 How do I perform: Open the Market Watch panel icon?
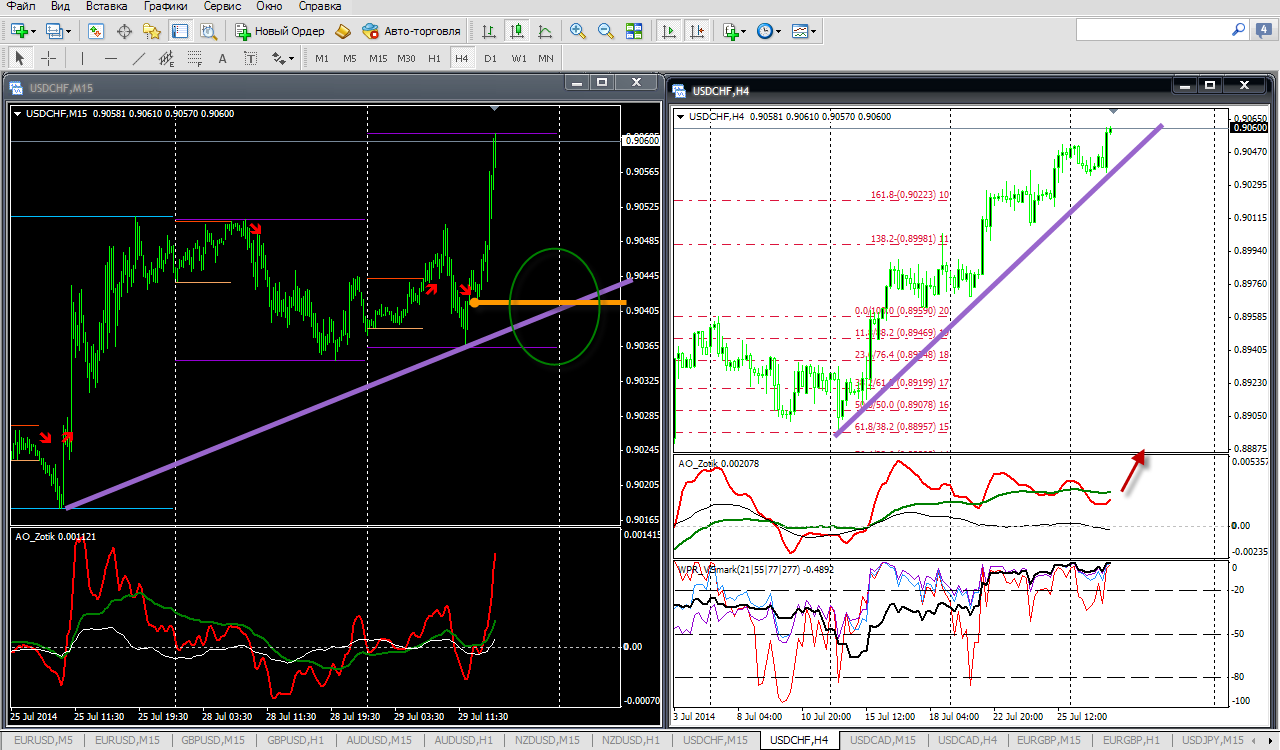pyautogui.click(x=96, y=31)
